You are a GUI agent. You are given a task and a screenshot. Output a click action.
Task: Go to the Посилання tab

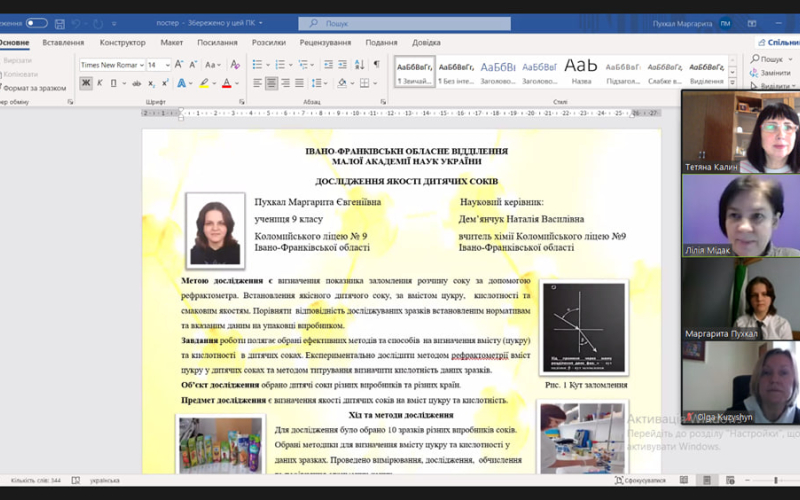[x=217, y=42]
